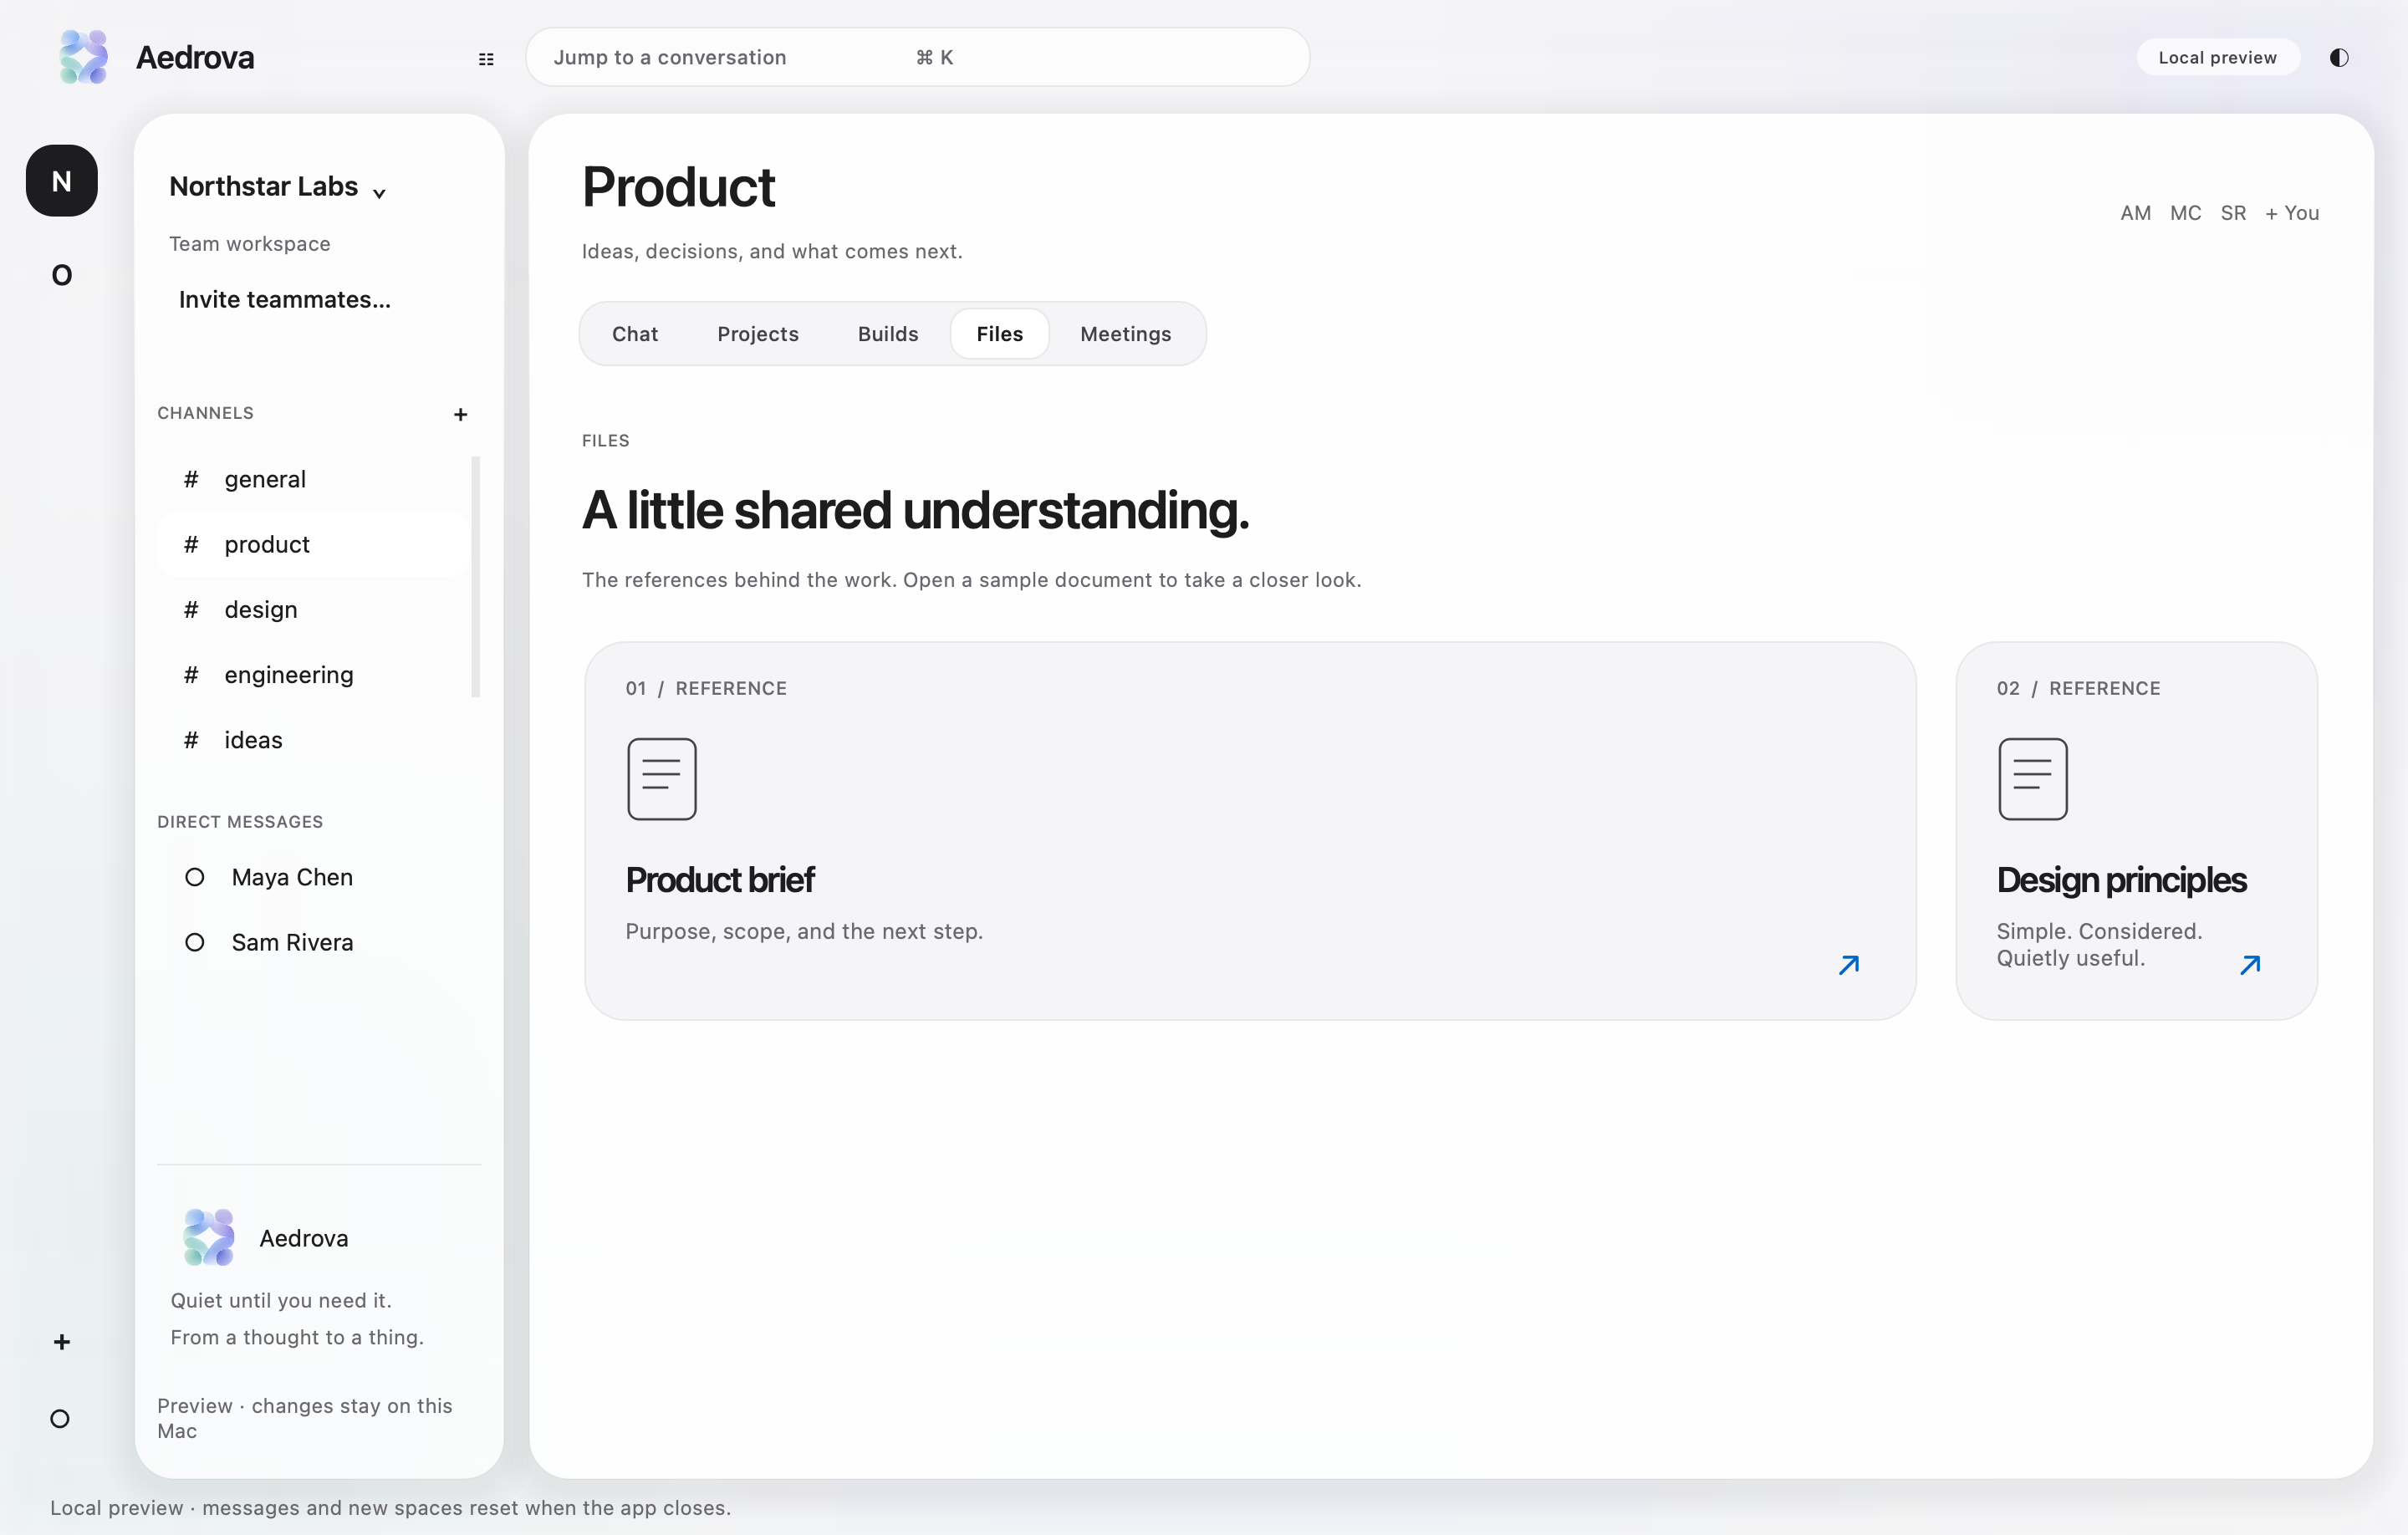2408x1535 pixels.
Task: Click the ⌘ K shortcut hint
Action: pyautogui.click(x=935, y=58)
